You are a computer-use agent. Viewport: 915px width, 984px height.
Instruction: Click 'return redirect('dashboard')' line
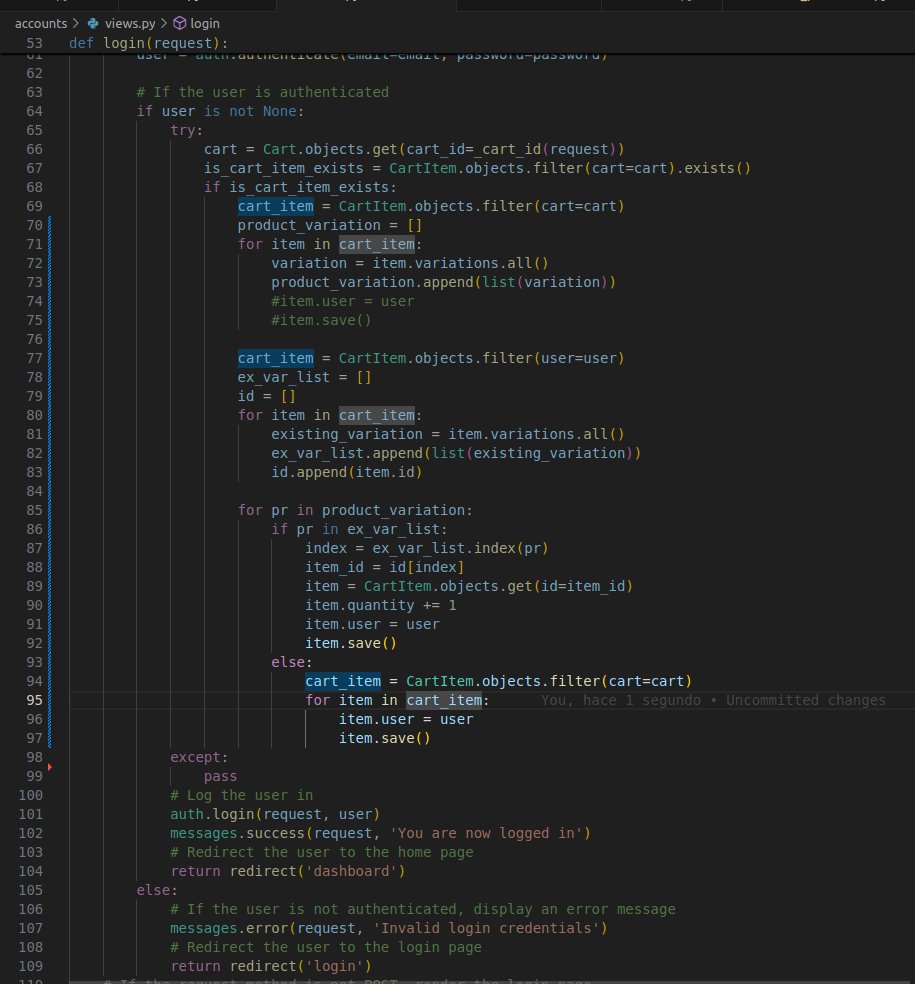click(288, 871)
